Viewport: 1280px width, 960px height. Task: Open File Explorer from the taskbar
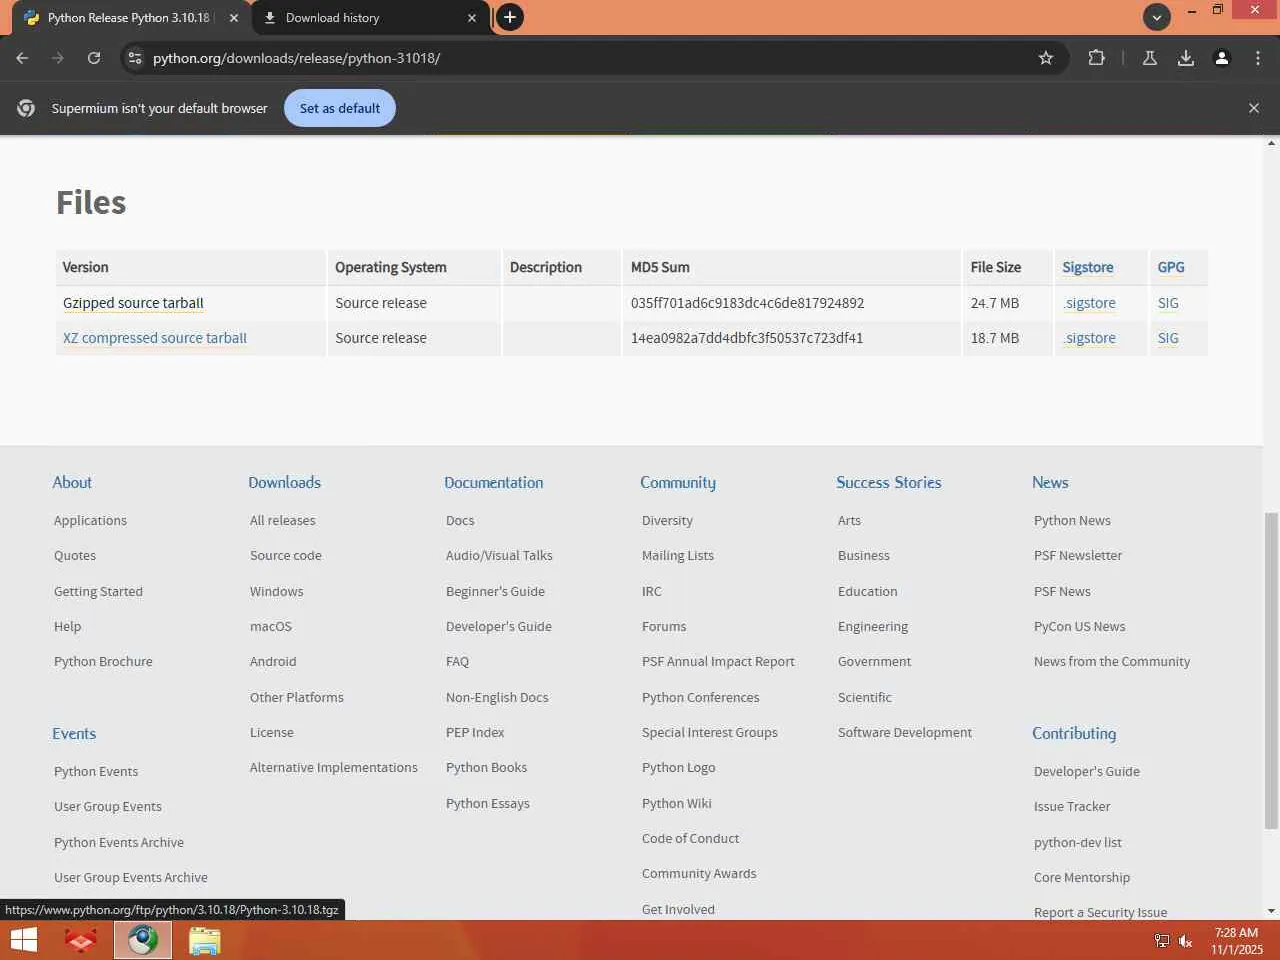point(204,940)
